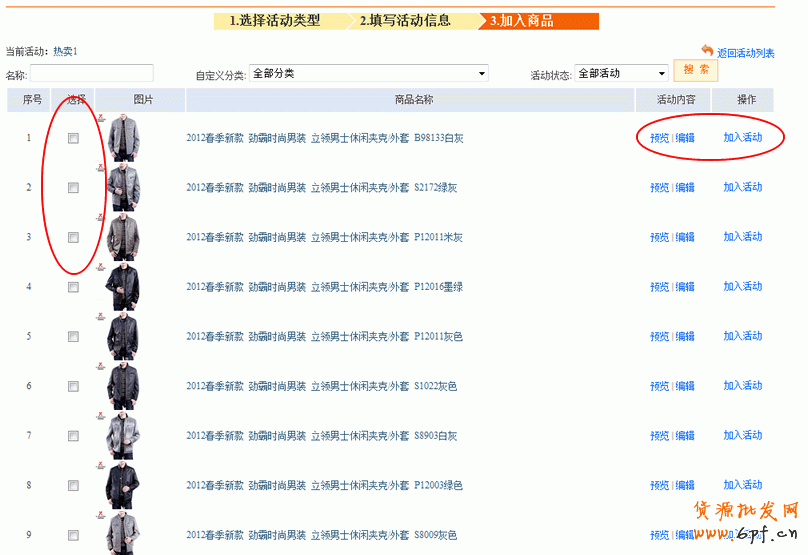The width and height of the screenshot is (808, 555).
Task: Select the checkbox for row 8
Action: coord(73,485)
